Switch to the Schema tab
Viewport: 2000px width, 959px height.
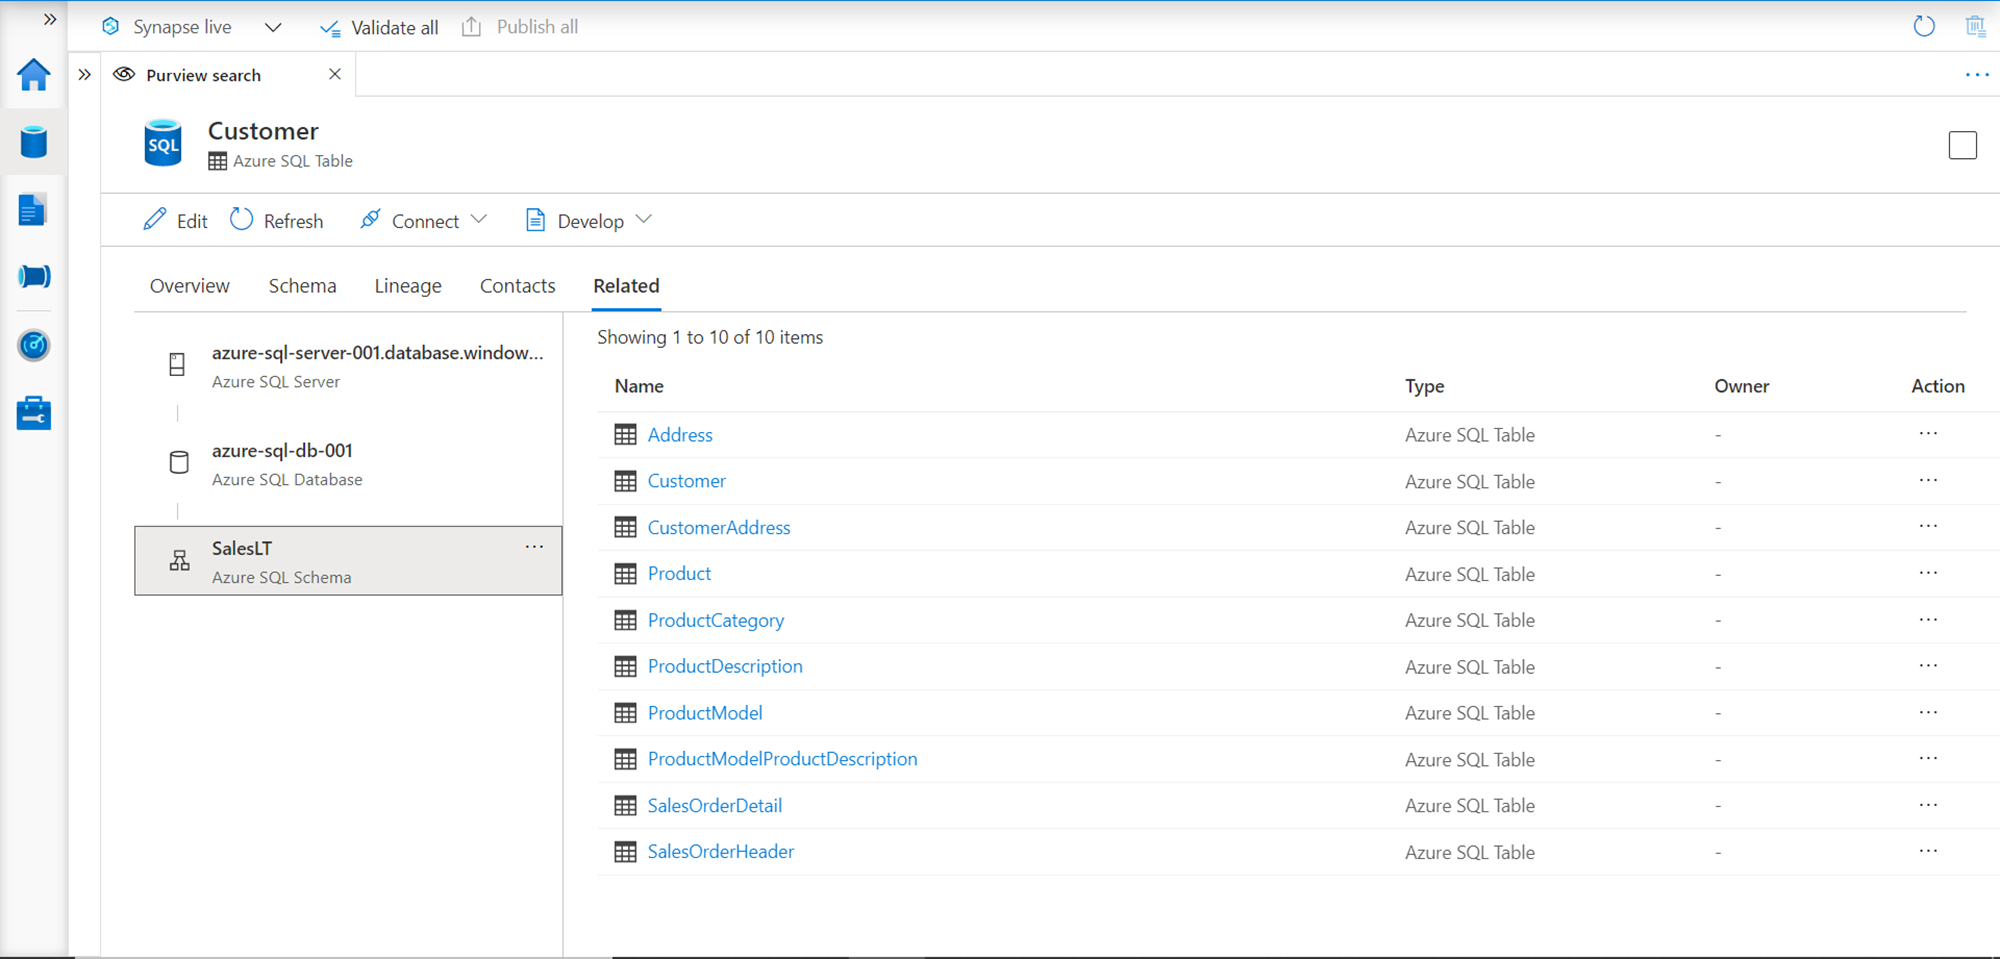tap(302, 286)
